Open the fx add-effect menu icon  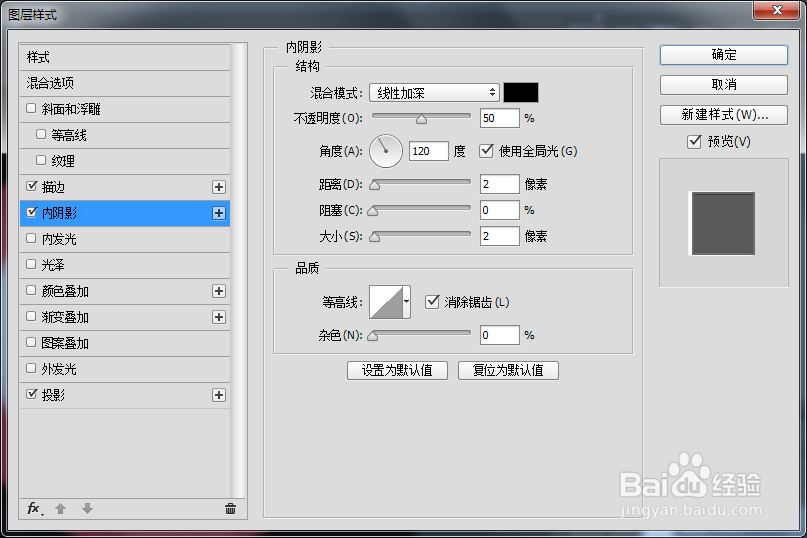35,509
